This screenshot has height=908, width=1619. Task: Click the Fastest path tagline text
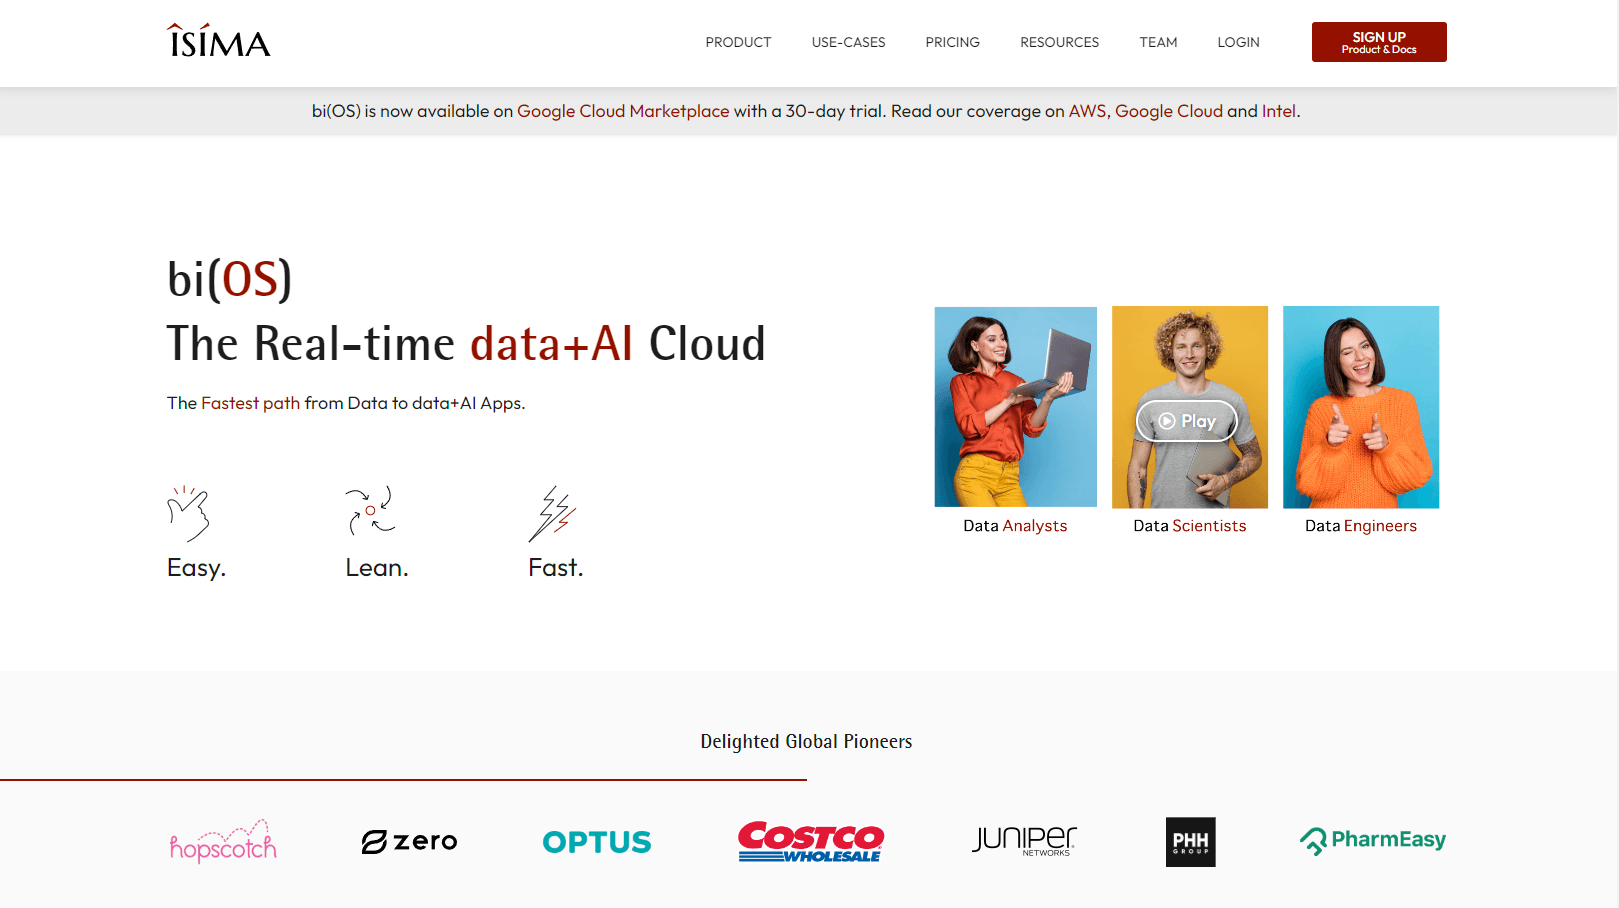point(346,403)
